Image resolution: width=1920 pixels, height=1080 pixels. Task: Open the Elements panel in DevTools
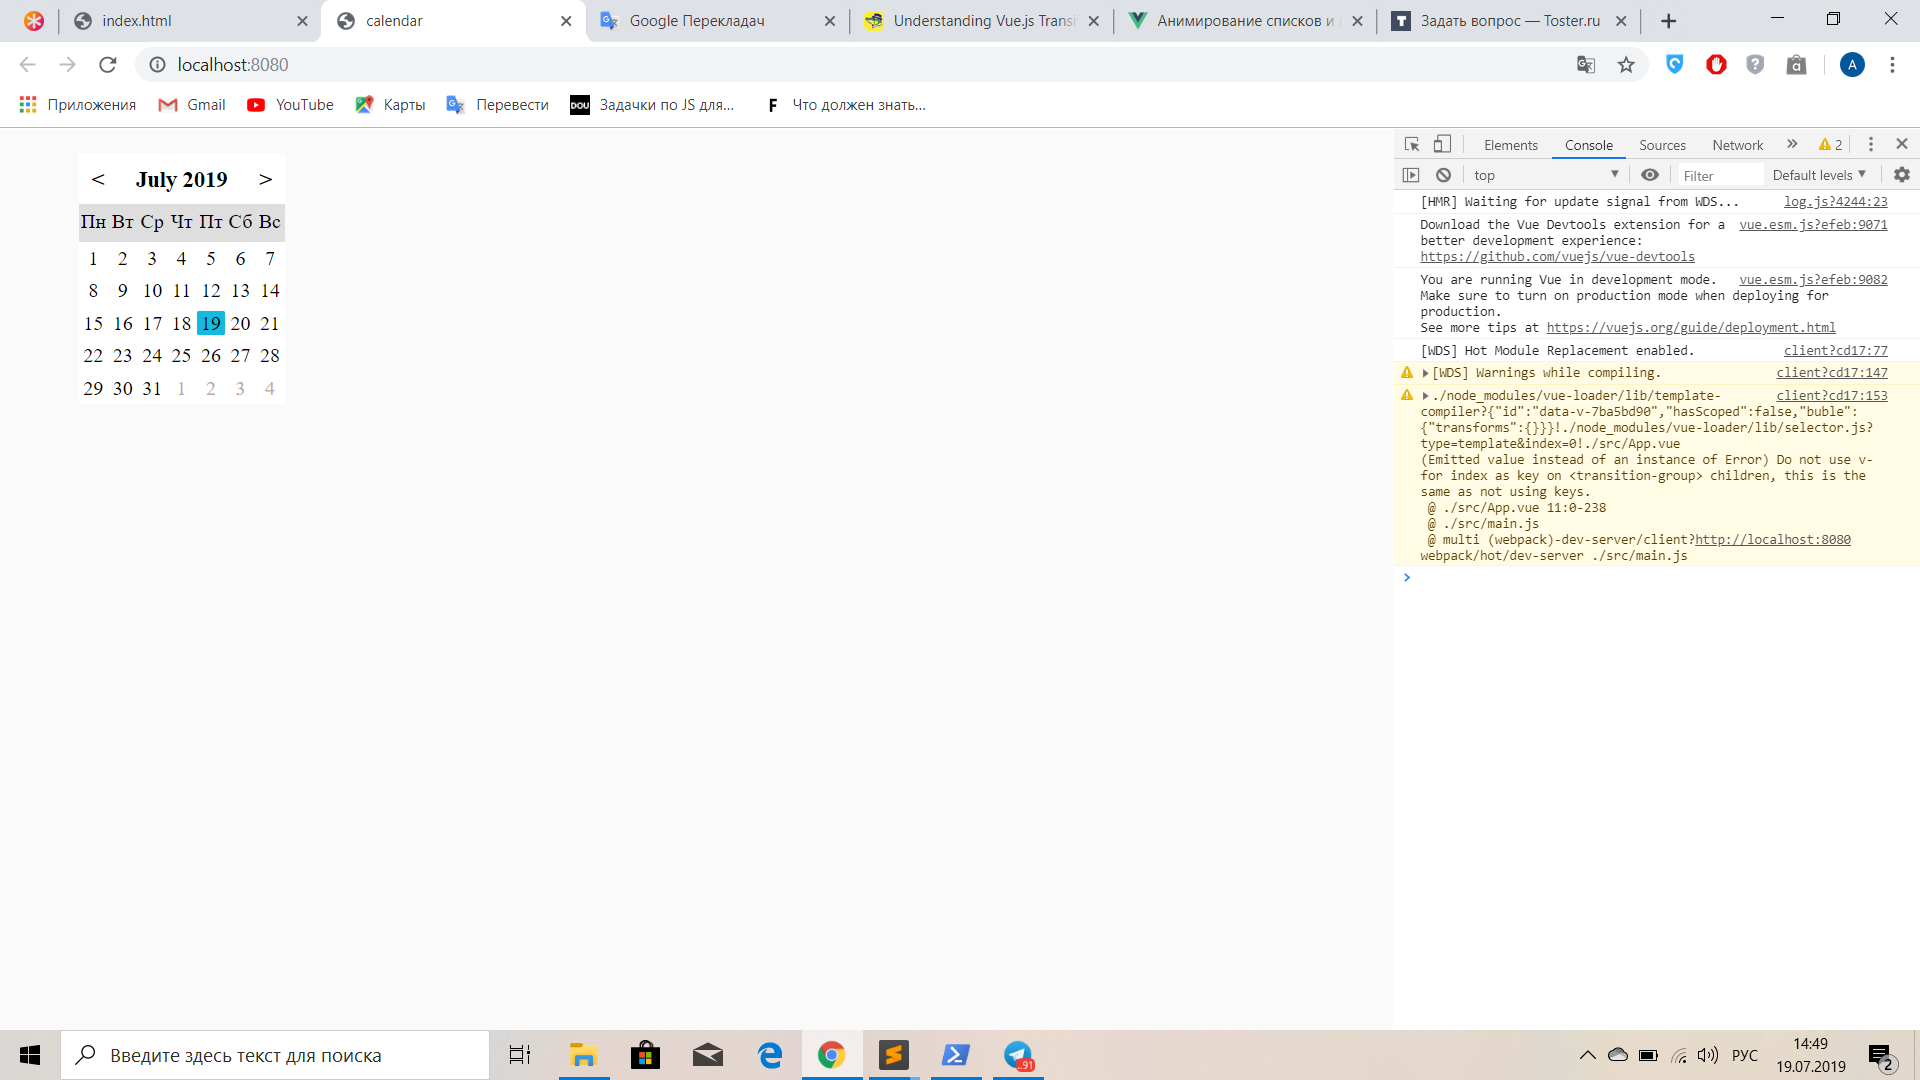(x=1510, y=145)
